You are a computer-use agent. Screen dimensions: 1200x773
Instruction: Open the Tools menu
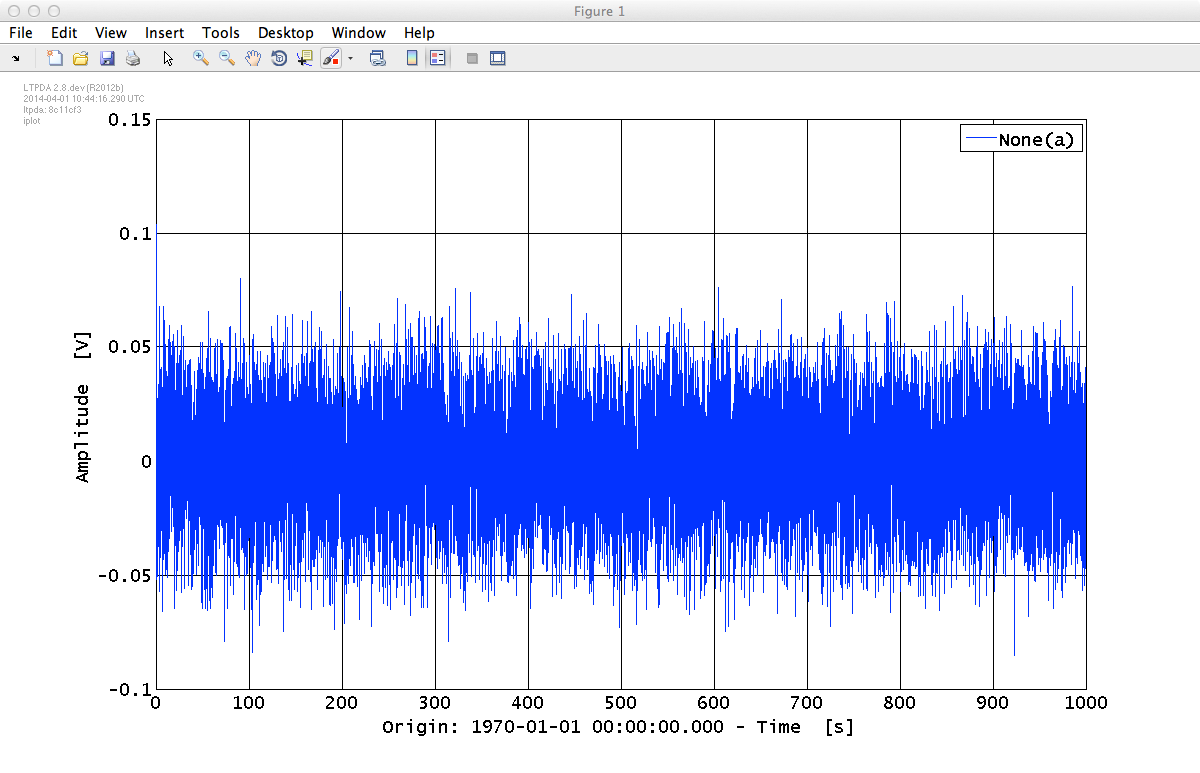click(x=221, y=33)
